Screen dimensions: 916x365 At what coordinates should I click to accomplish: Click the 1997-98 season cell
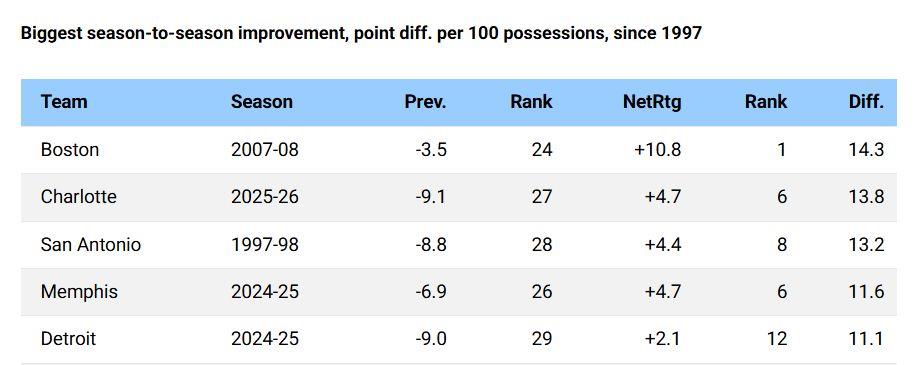pyautogui.click(x=265, y=244)
